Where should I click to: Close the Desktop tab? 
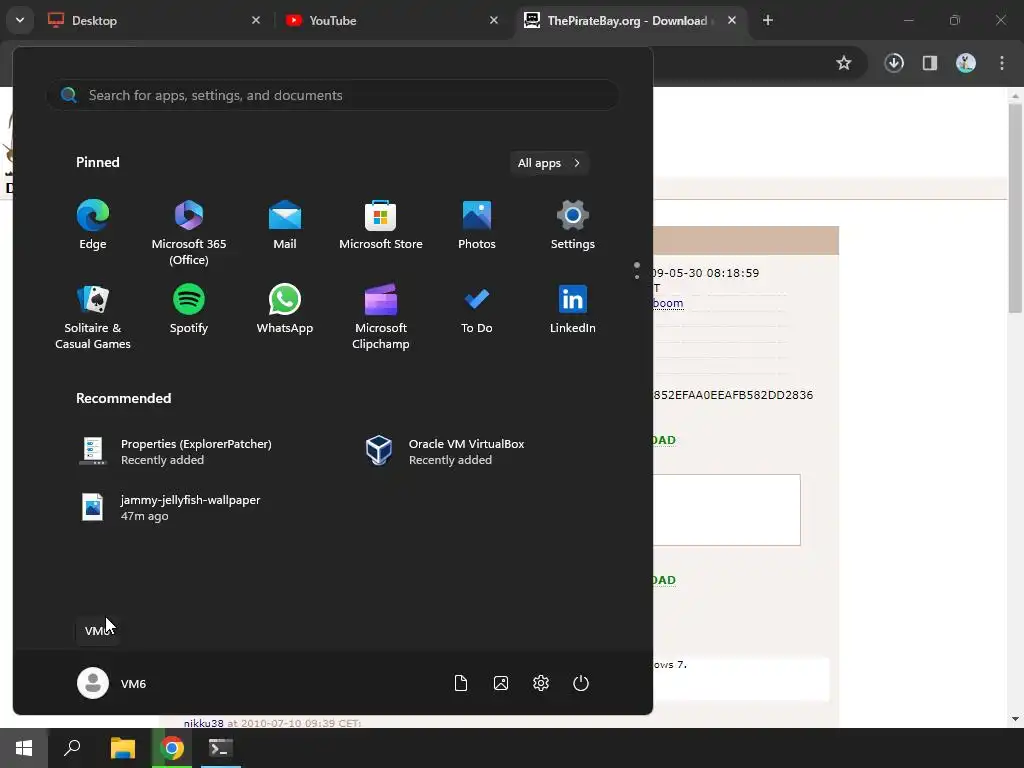click(x=256, y=20)
